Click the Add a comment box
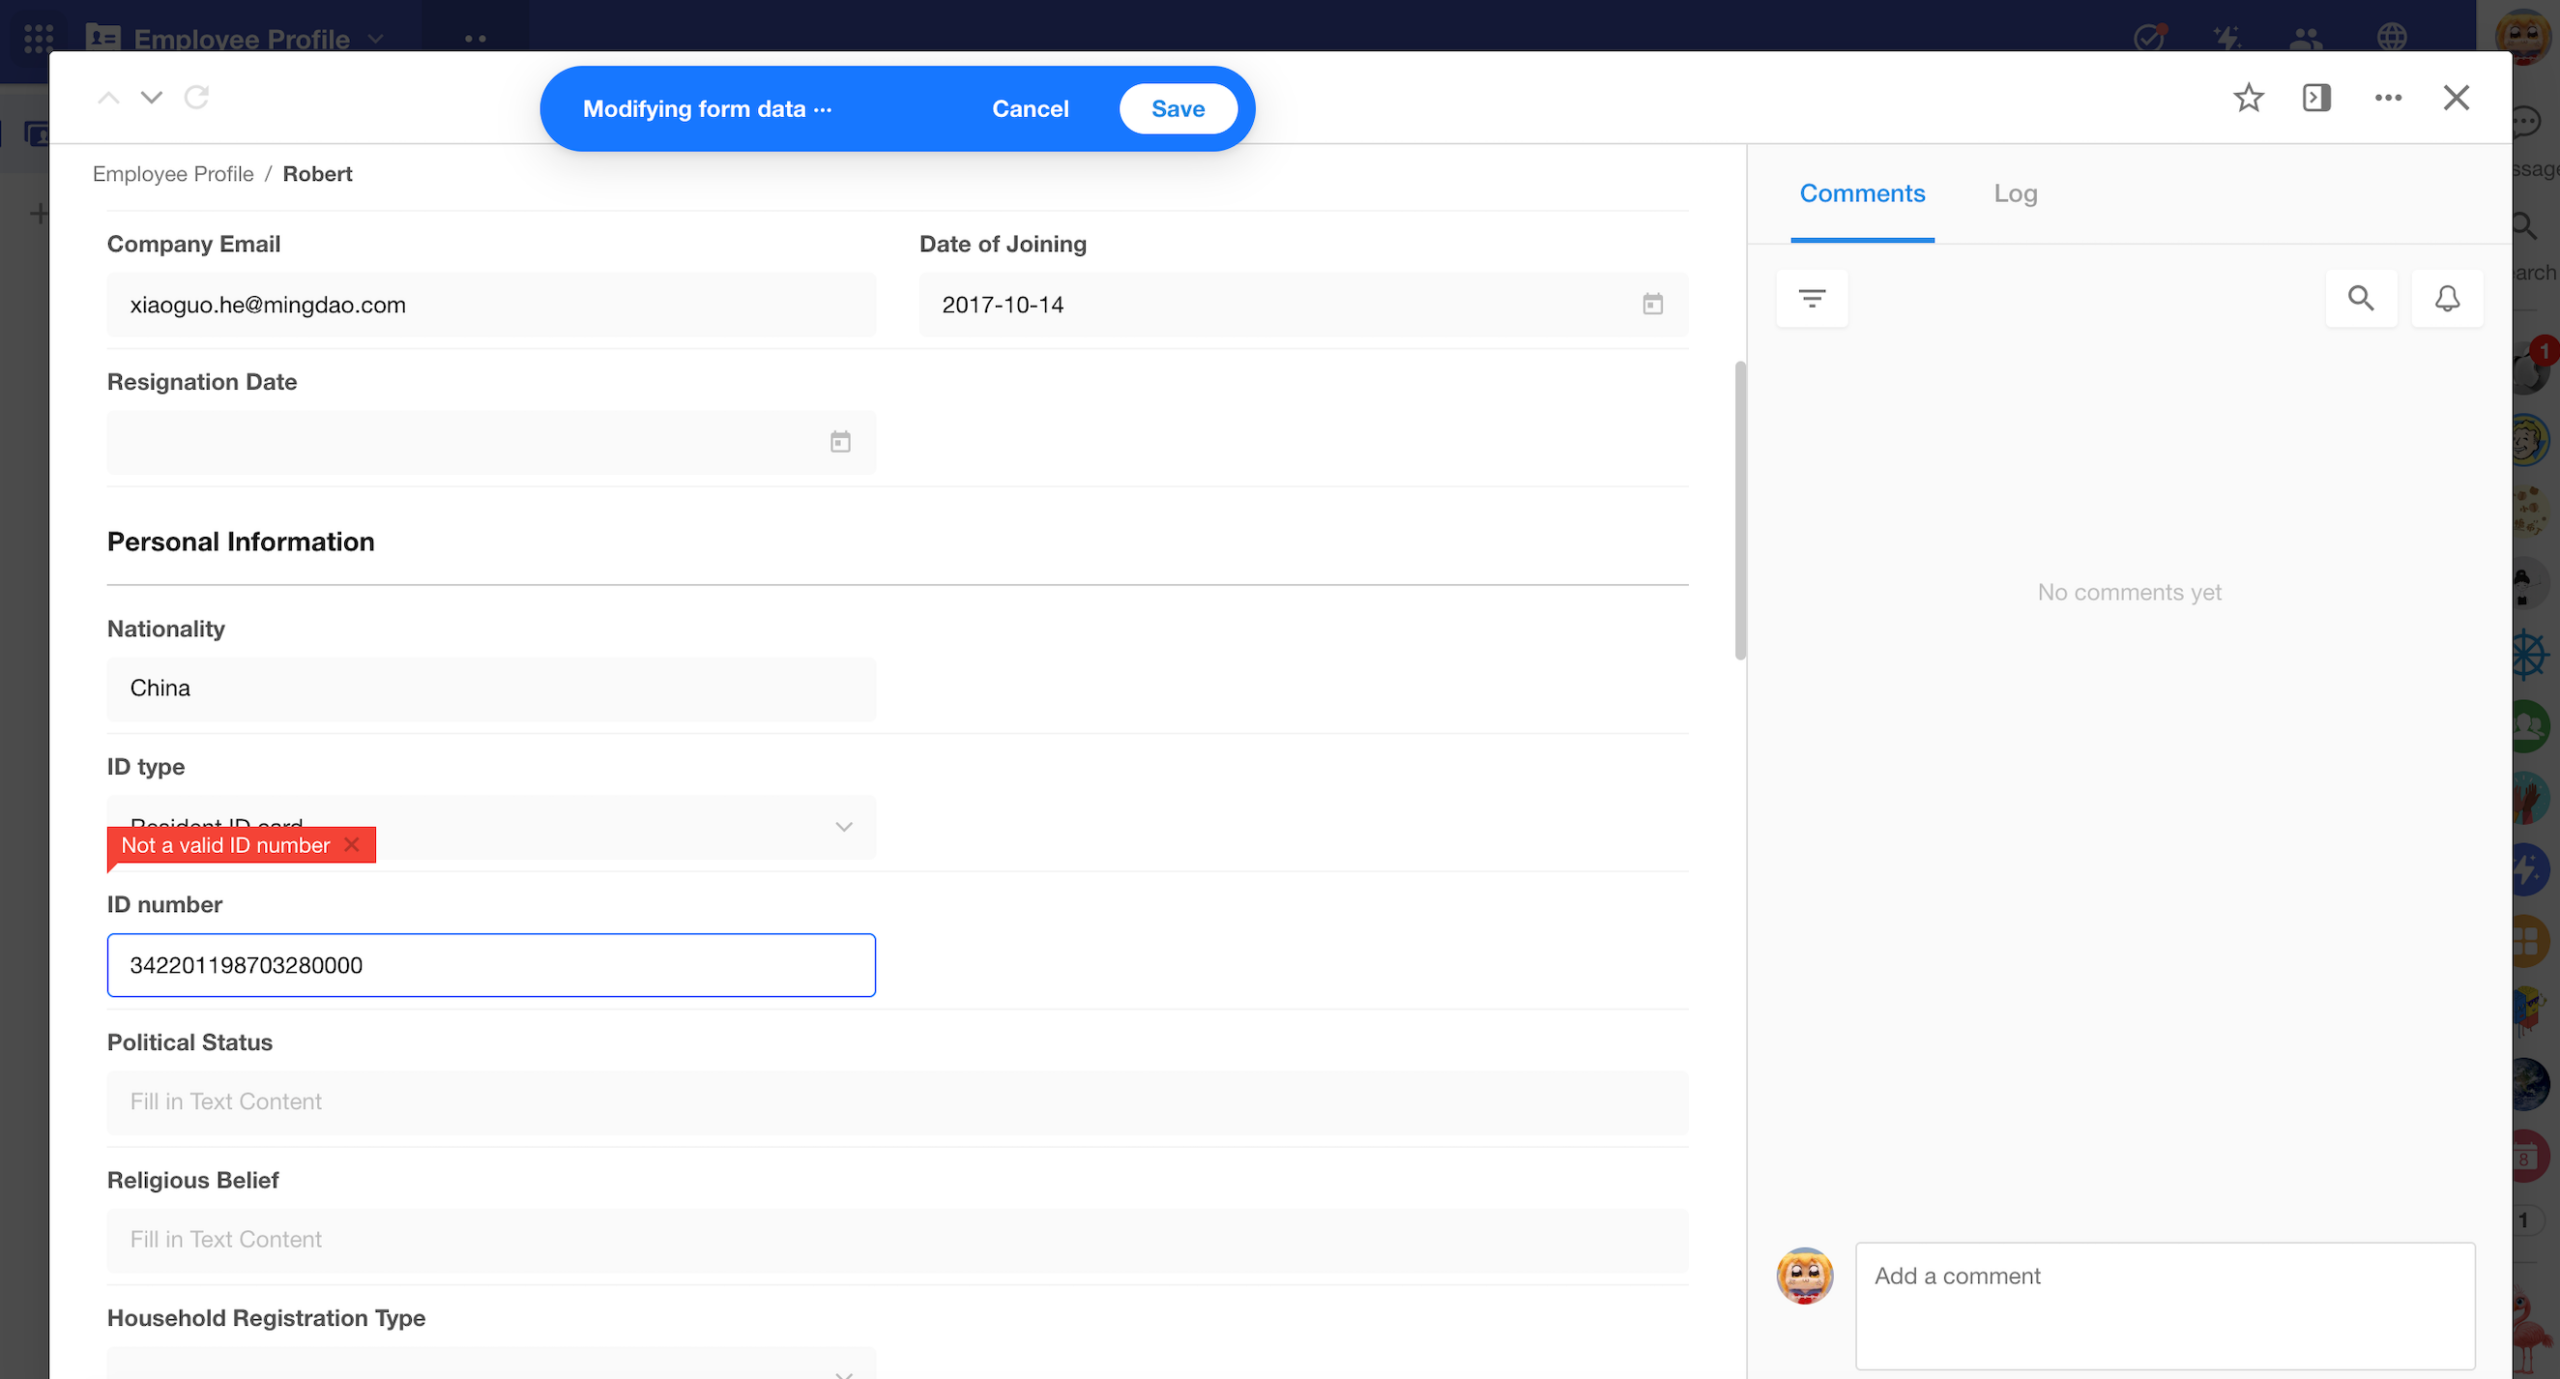 coord(2164,1304)
